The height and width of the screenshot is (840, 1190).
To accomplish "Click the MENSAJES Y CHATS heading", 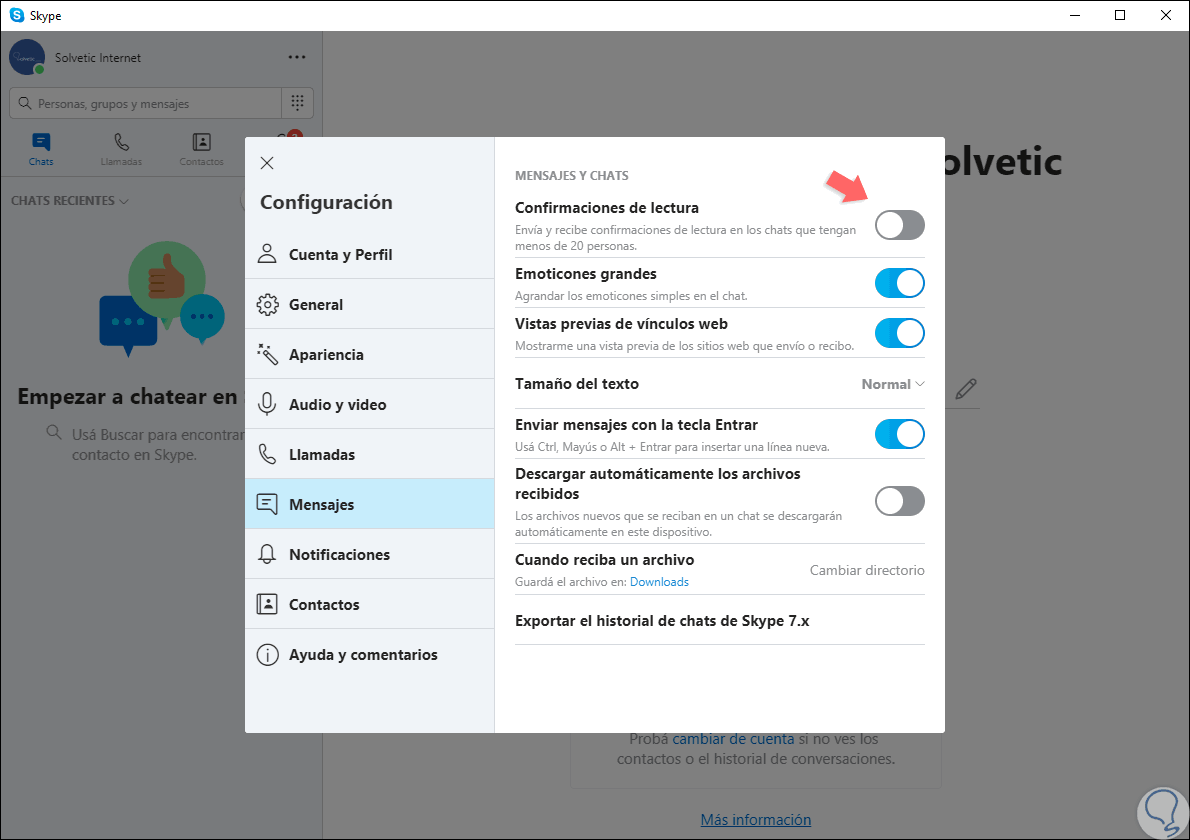I will 571,175.
